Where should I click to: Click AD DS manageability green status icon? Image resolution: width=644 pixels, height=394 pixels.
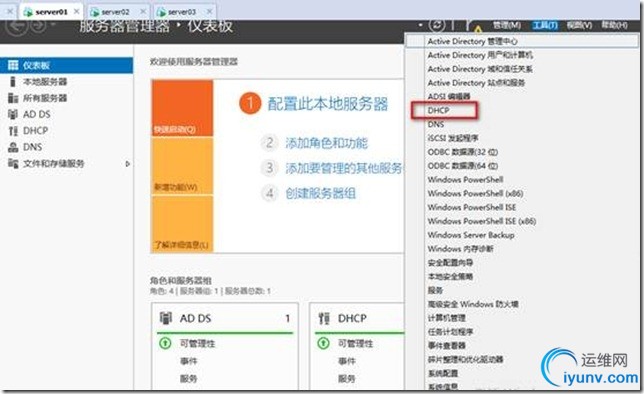tap(165, 343)
